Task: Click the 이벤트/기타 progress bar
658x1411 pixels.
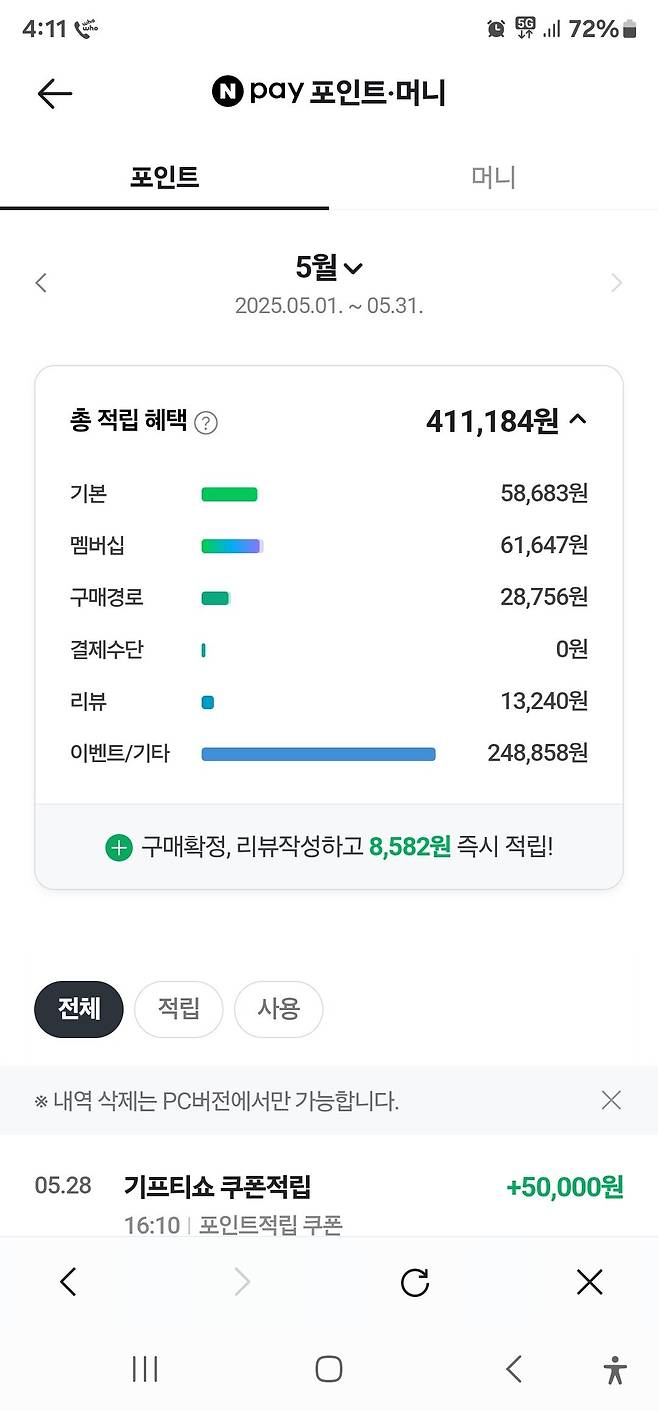Action: point(318,753)
